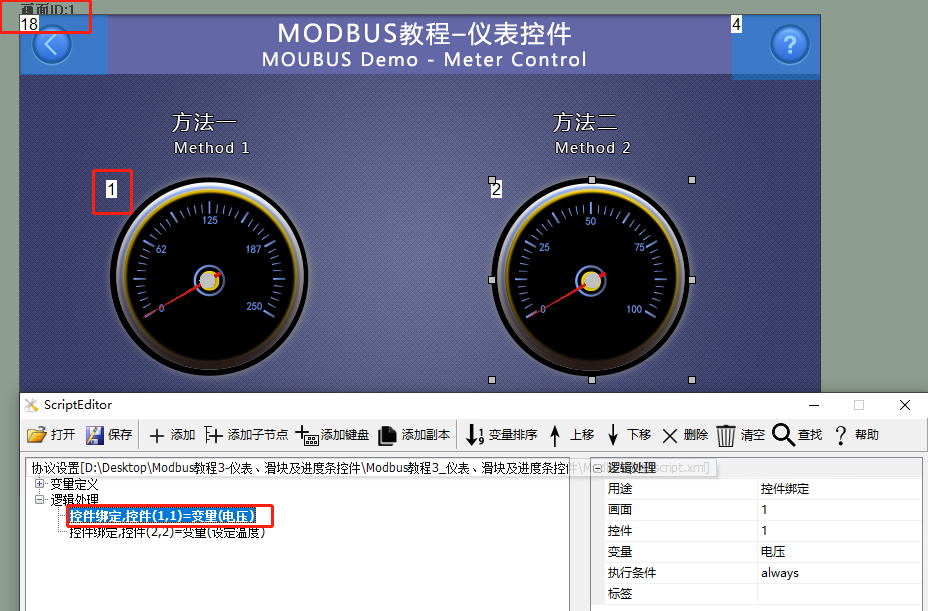Add a new item with 添加
This screenshot has width=928, height=611.
pyautogui.click(x=172, y=435)
